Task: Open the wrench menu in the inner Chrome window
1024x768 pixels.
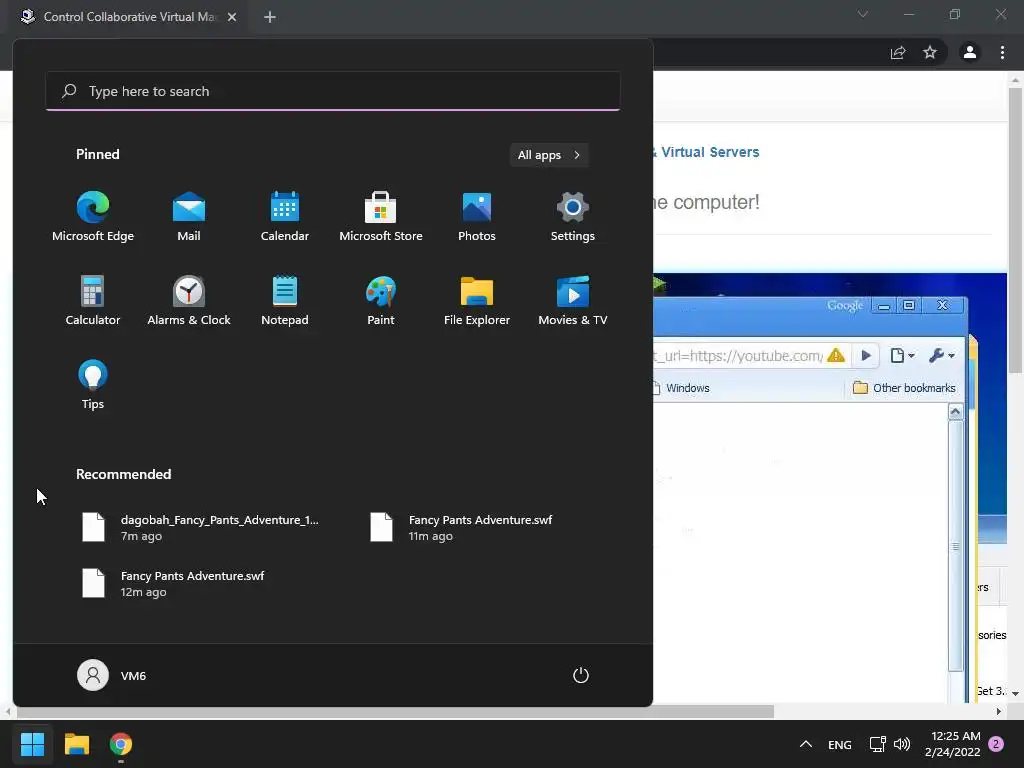Action: pos(942,355)
